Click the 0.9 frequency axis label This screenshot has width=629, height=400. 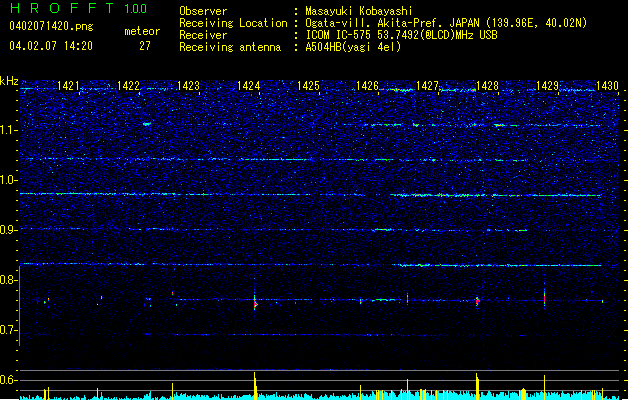click(9, 230)
